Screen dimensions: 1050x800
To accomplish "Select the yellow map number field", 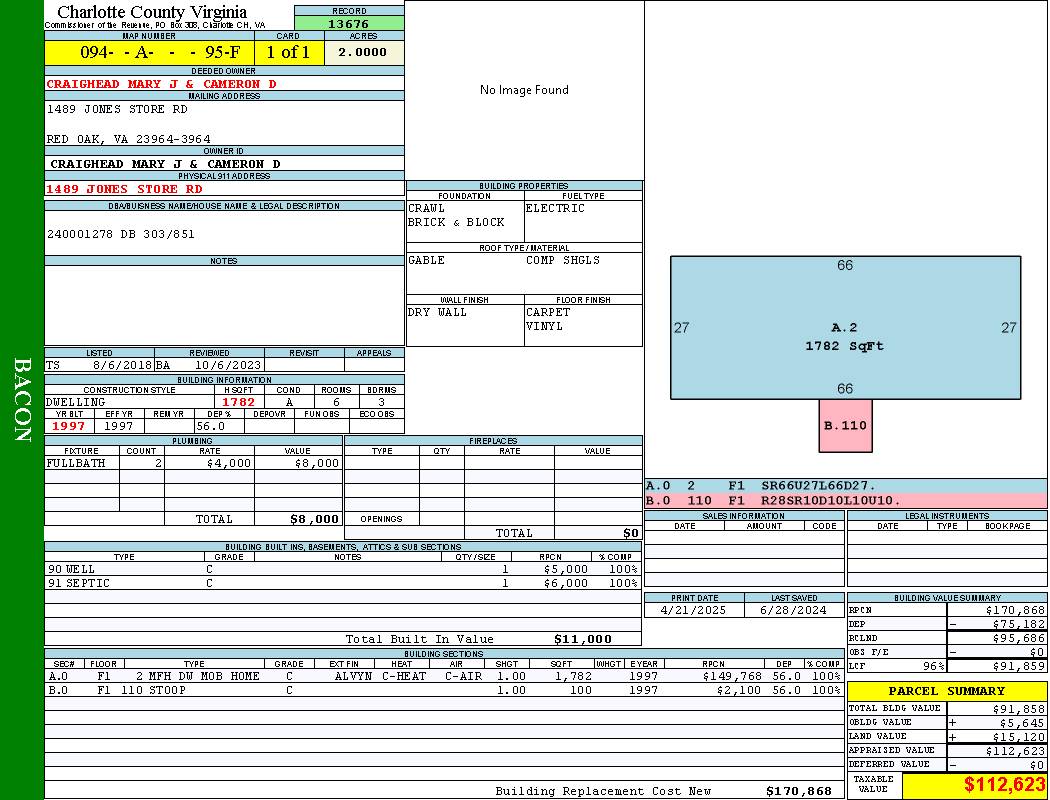I will pos(149,53).
